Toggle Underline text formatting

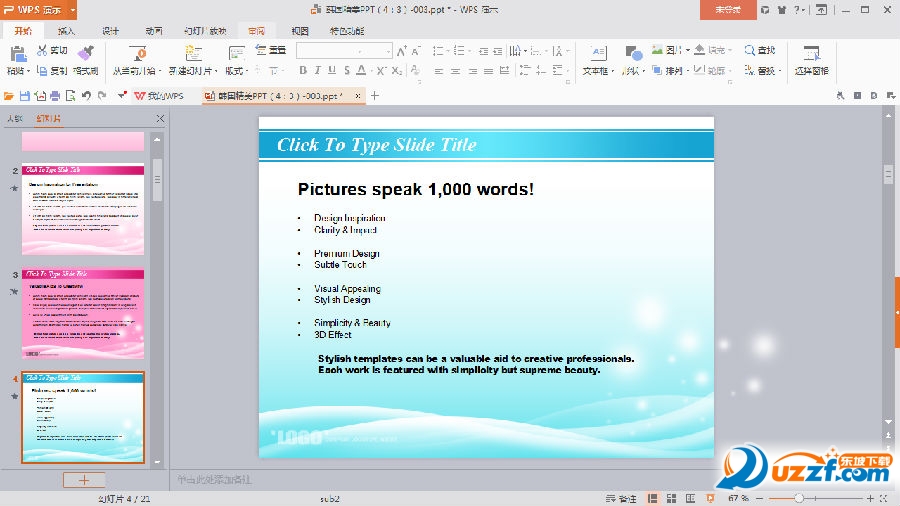(332, 71)
